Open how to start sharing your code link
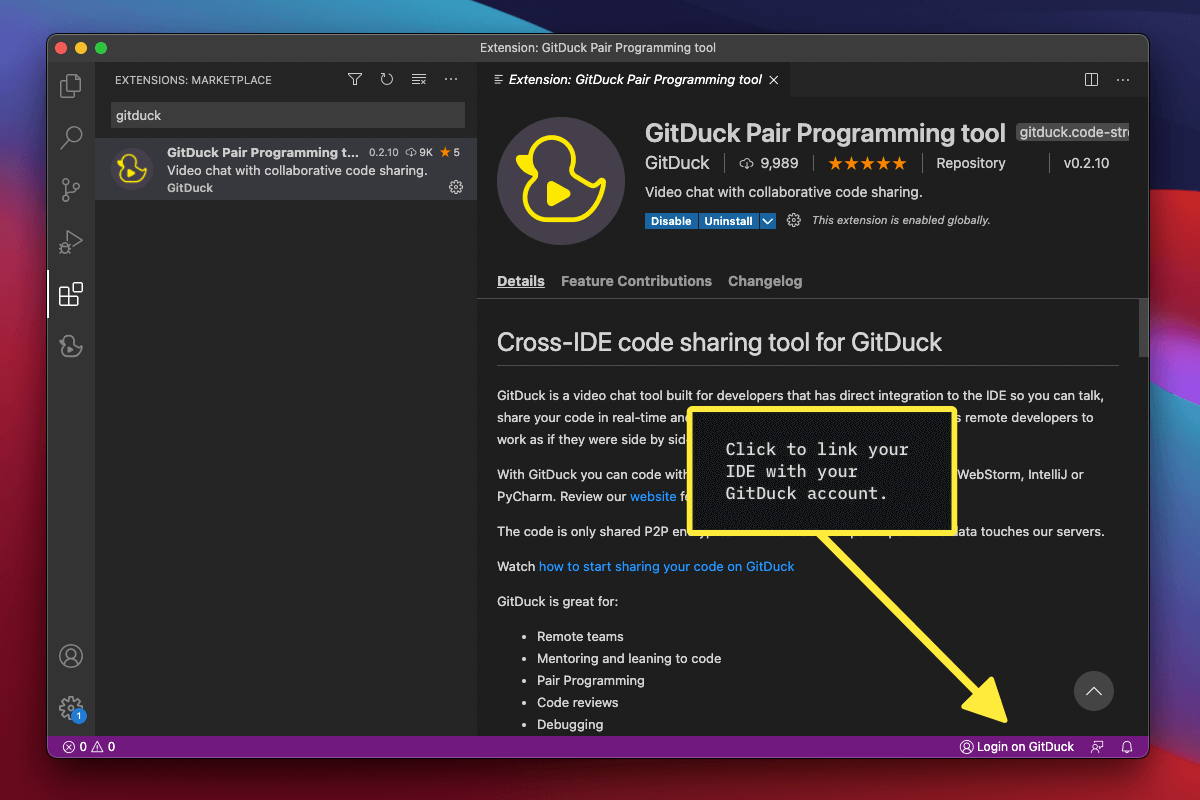 tap(666, 566)
